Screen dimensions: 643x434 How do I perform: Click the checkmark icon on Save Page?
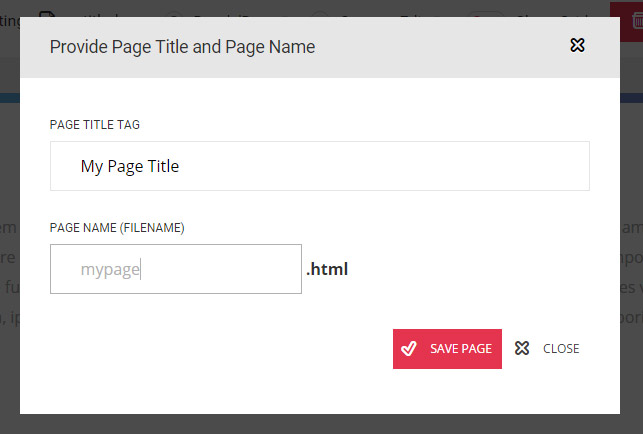coord(408,348)
